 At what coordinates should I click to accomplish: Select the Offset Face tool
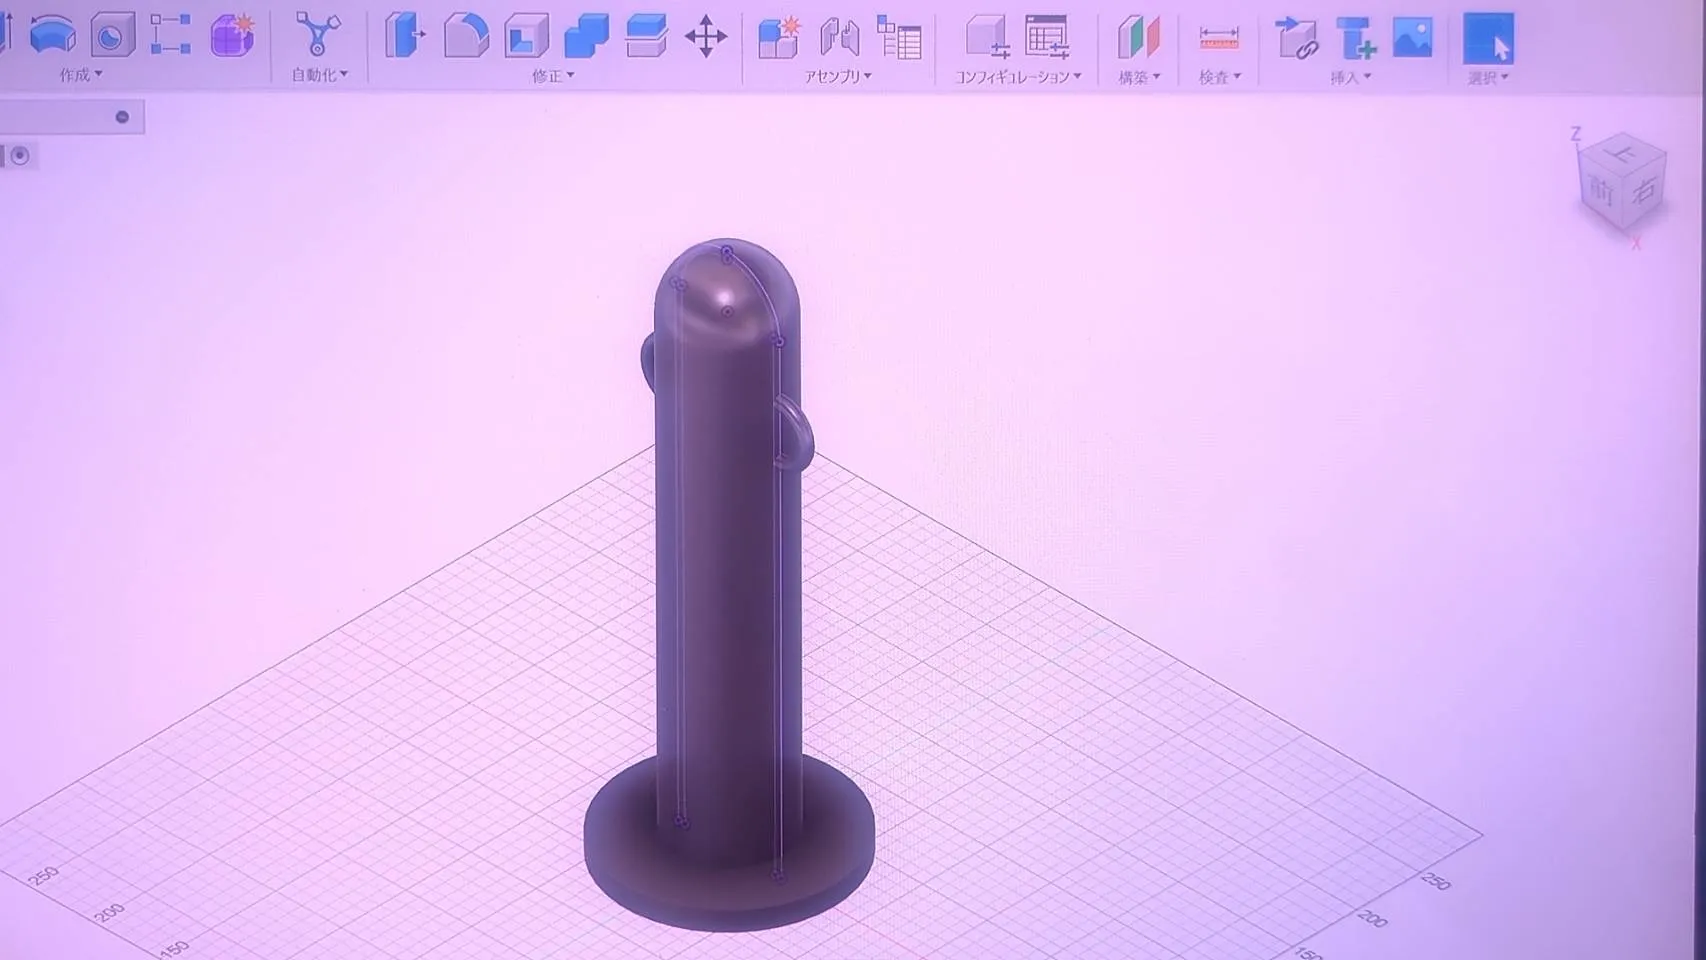point(646,36)
